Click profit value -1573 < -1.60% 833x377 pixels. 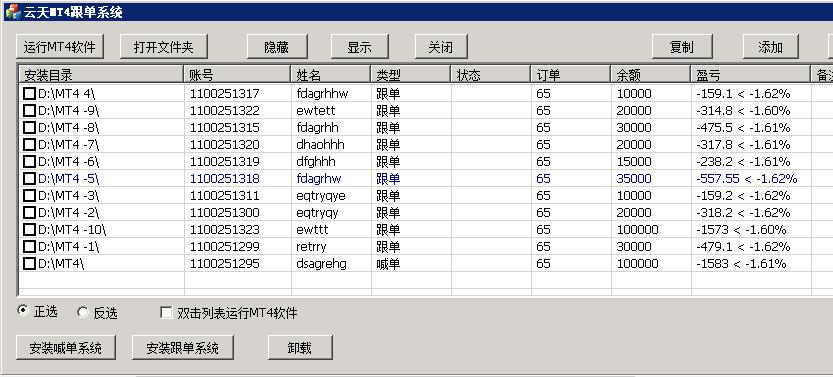coord(741,230)
